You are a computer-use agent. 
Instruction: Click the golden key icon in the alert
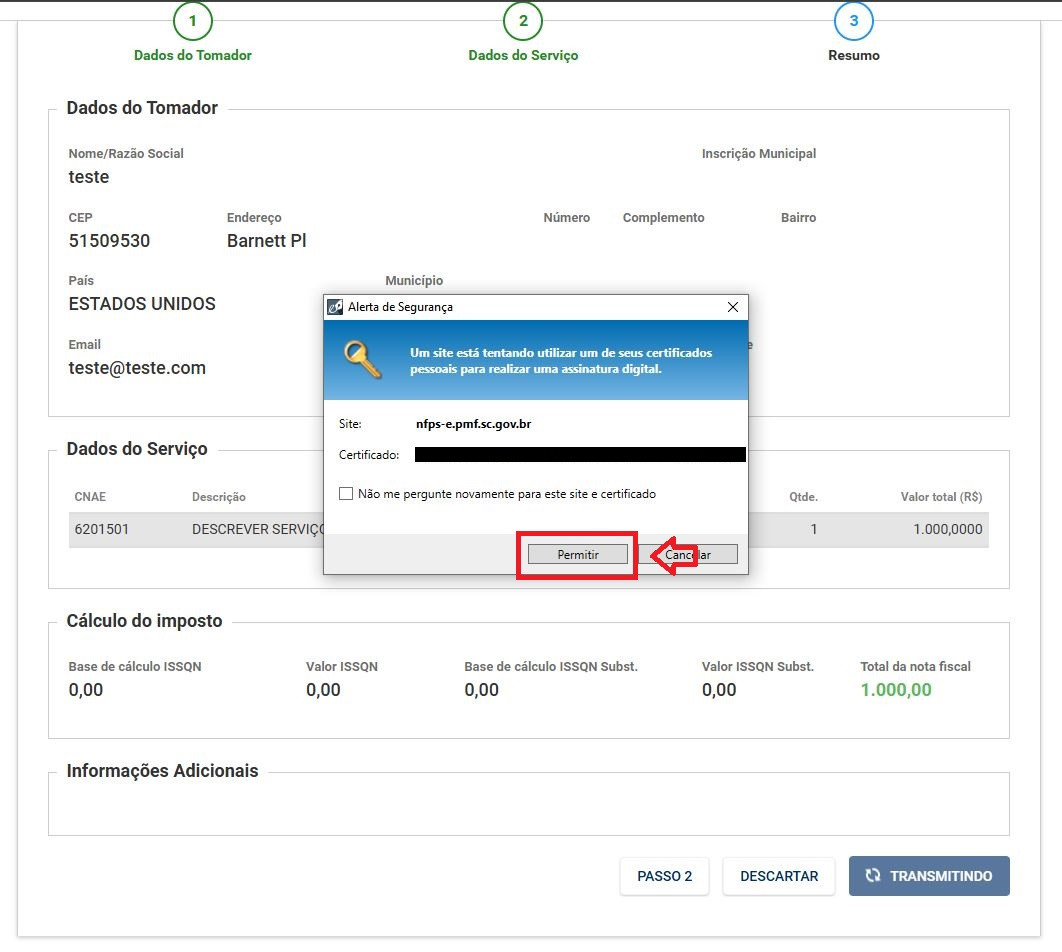coord(361,359)
